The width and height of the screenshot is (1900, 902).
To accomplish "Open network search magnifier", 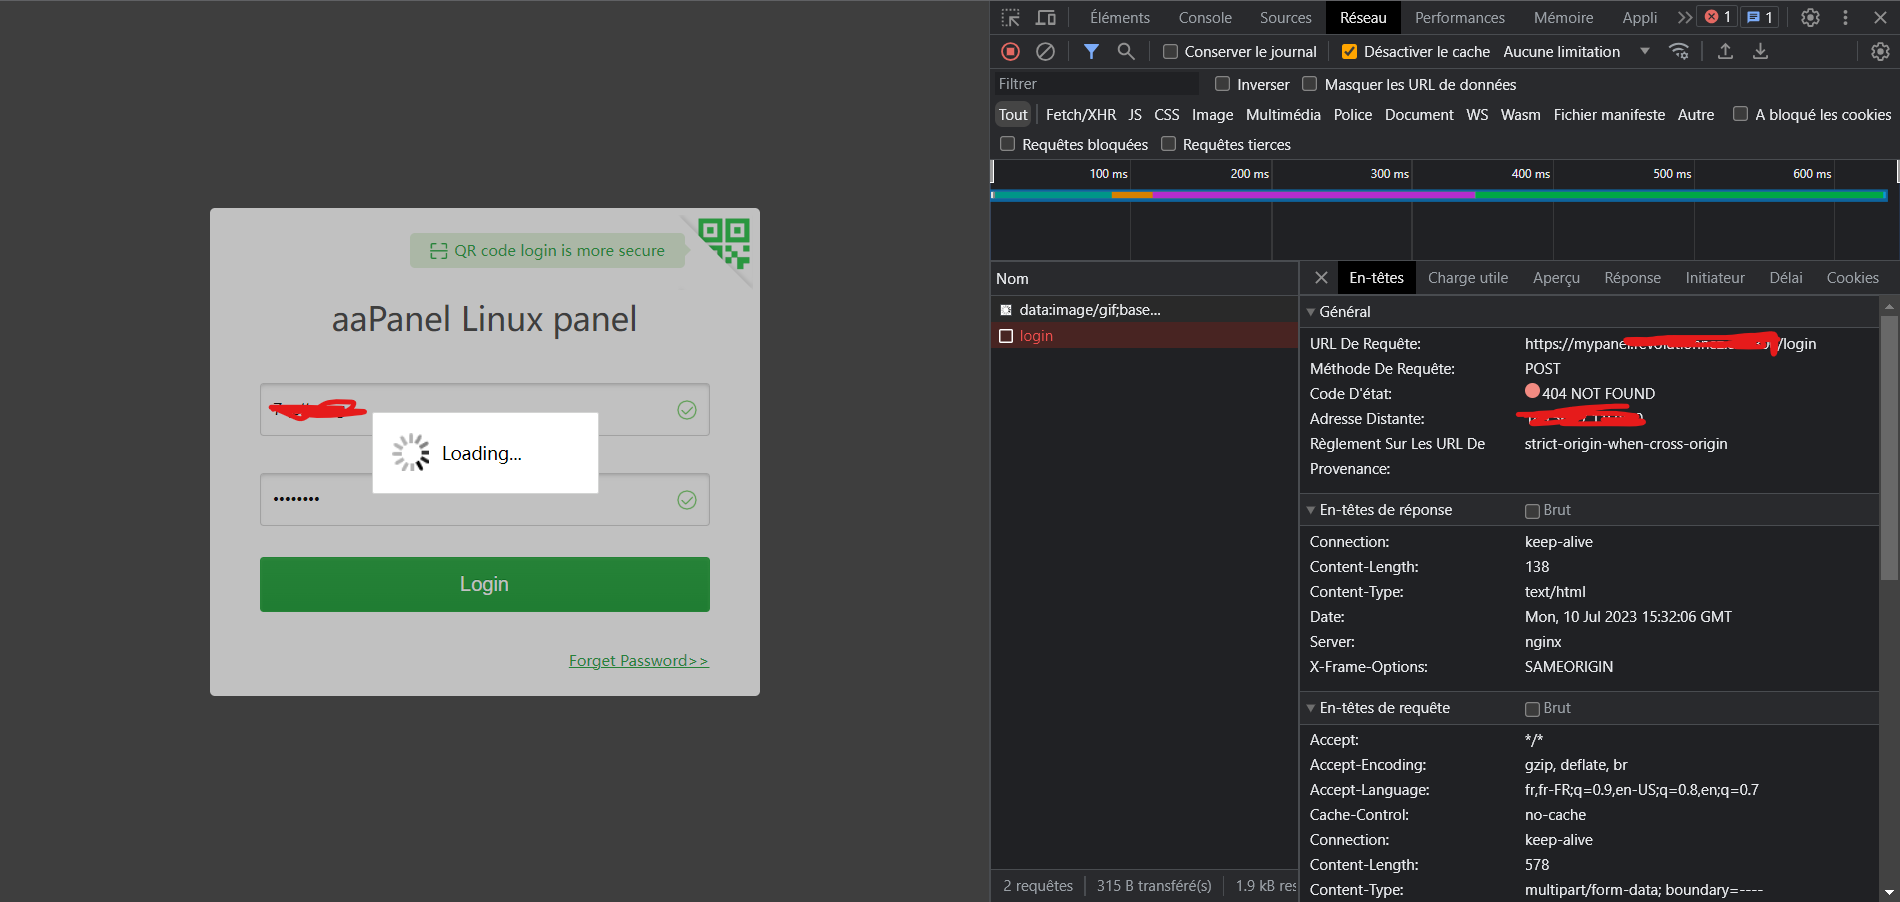I will tap(1126, 51).
